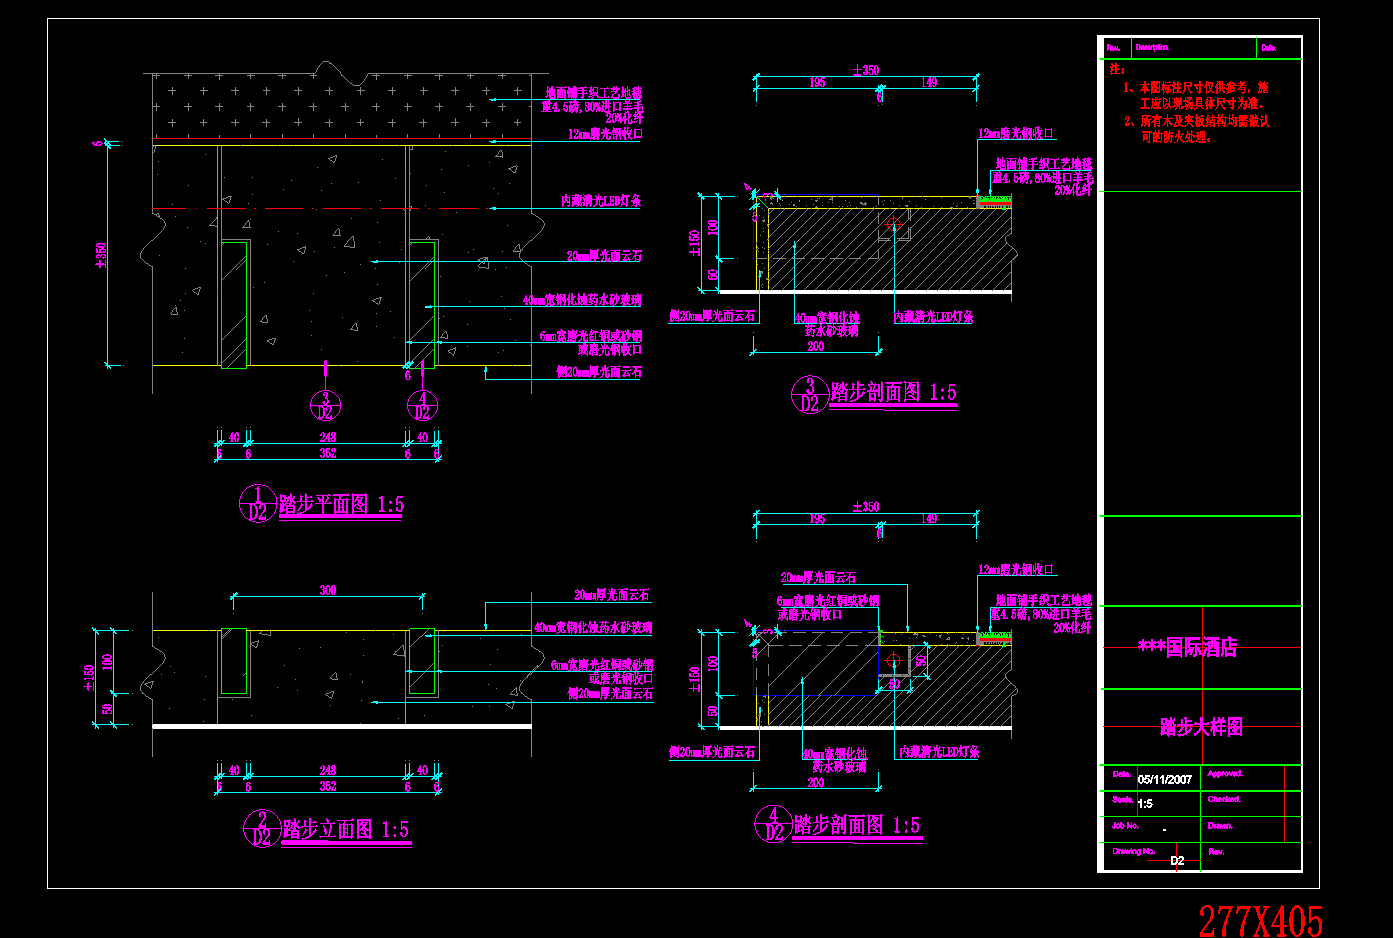1393x938 pixels.
Task: Click the ***国际酒店 project name text
Action: [1188, 647]
